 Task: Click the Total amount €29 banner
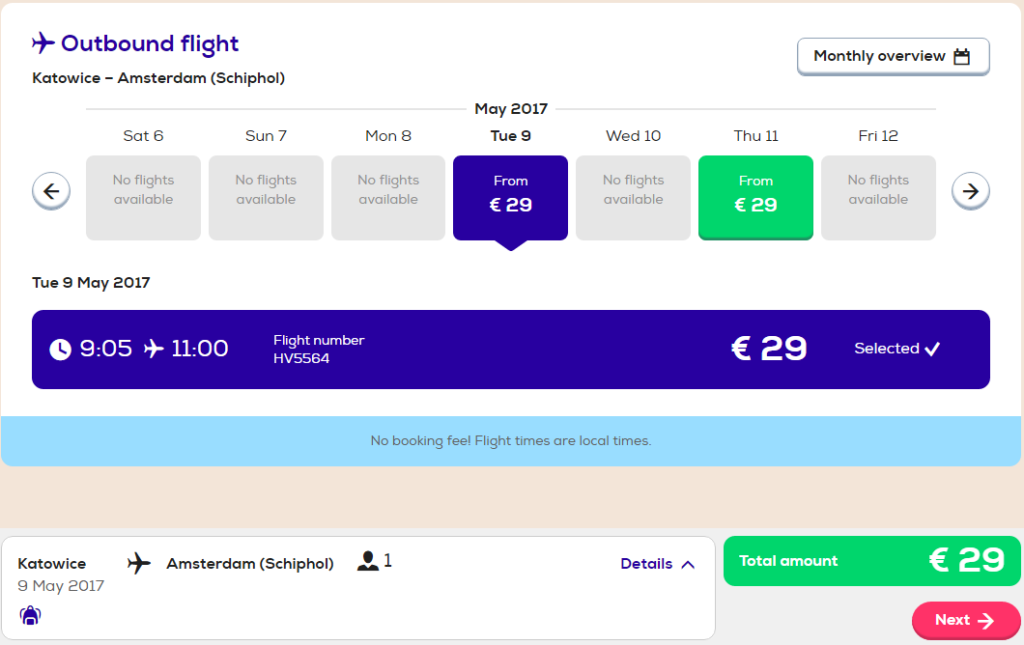coord(872,561)
